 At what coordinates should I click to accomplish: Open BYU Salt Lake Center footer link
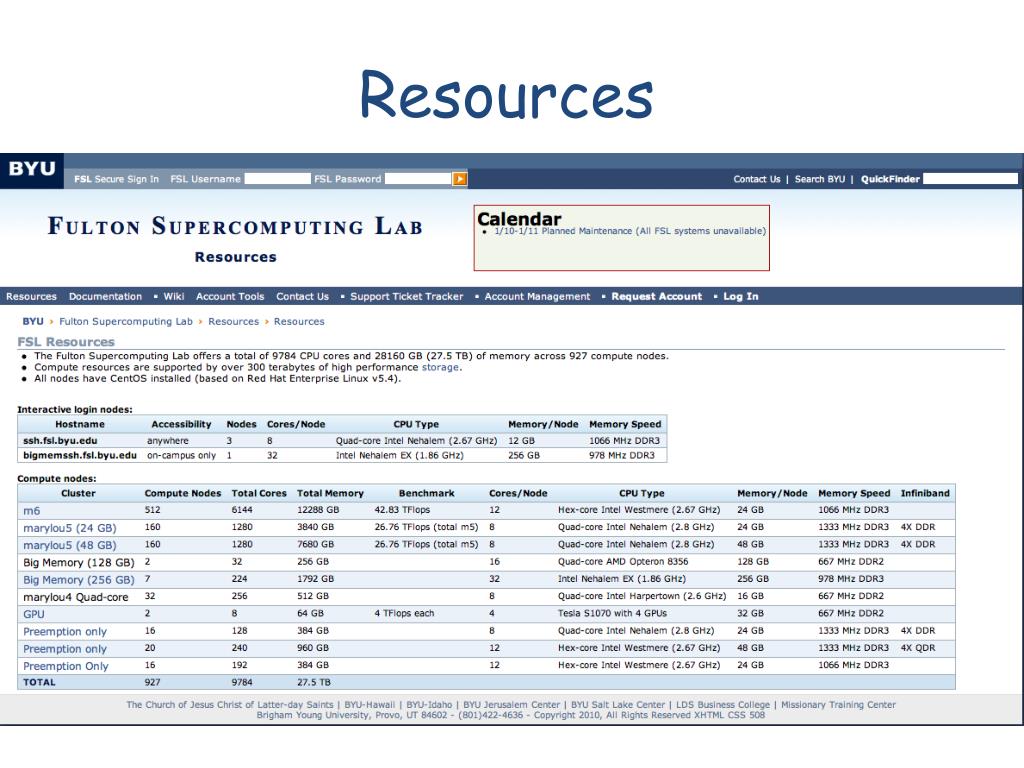tap(618, 705)
